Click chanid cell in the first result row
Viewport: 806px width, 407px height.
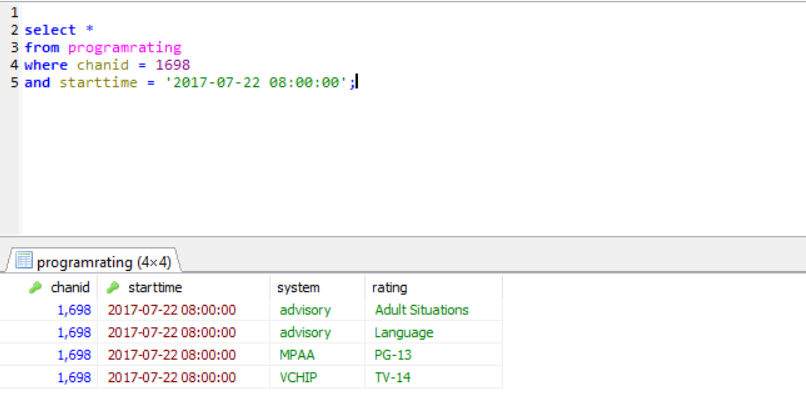click(73, 310)
